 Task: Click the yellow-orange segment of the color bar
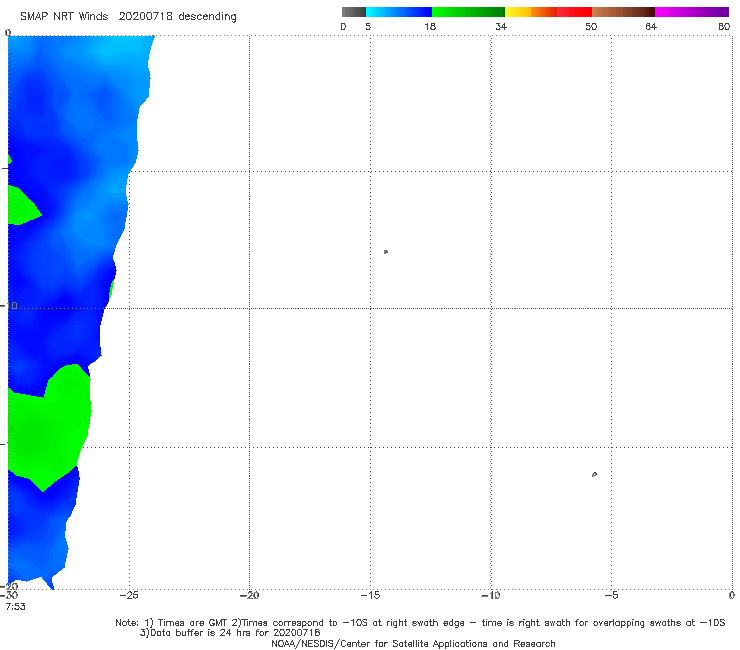pos(531,12)
